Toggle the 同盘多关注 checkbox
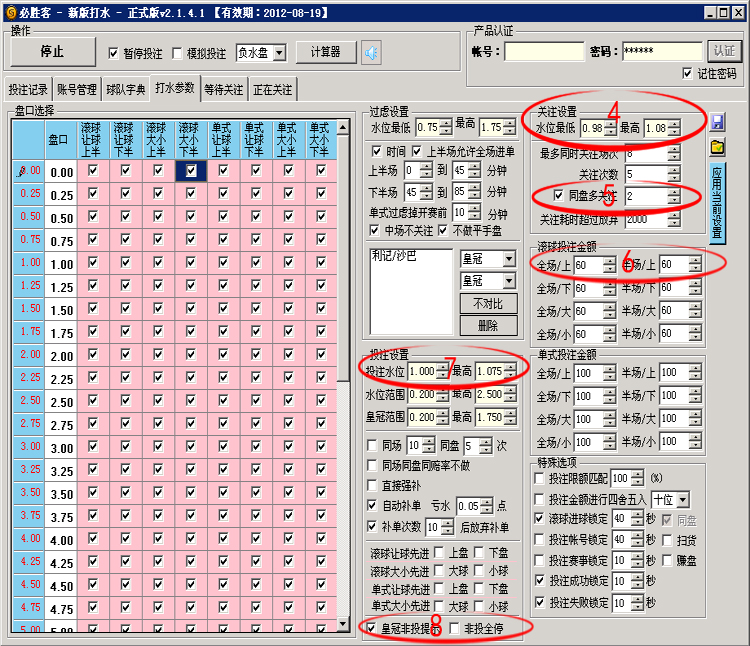This screenshot has height=646, width=750. 558,195
